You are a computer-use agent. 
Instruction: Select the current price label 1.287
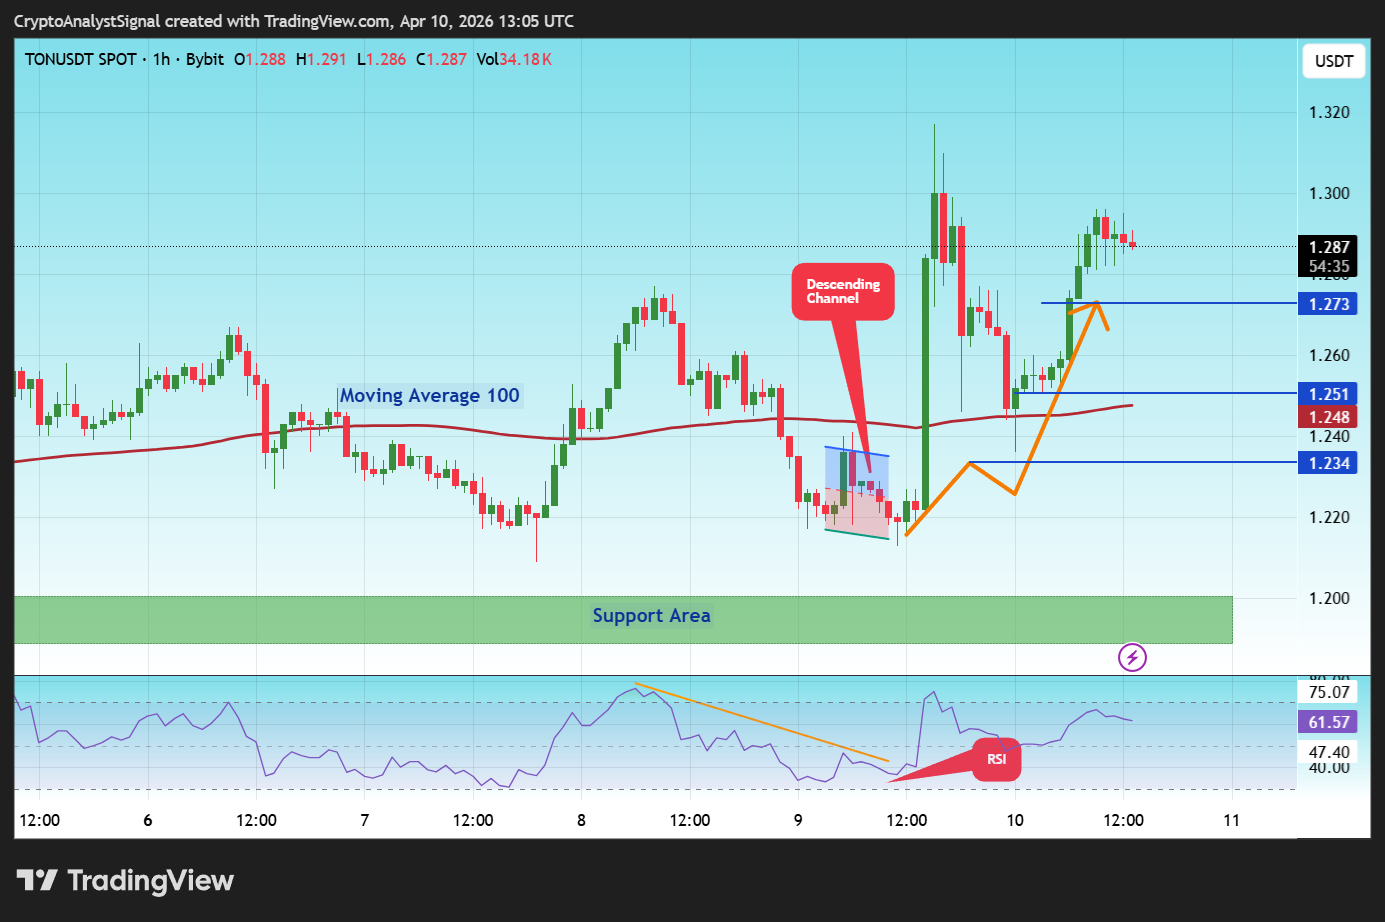pos(1329,247)
